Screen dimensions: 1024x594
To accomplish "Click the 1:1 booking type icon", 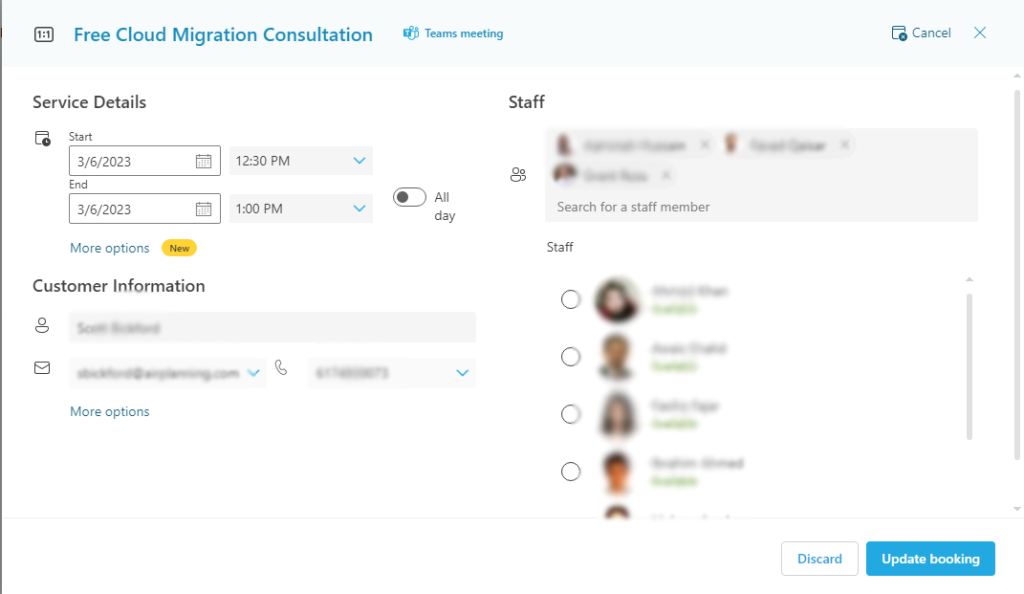I will pyautogui.click(x=42, y=33).
